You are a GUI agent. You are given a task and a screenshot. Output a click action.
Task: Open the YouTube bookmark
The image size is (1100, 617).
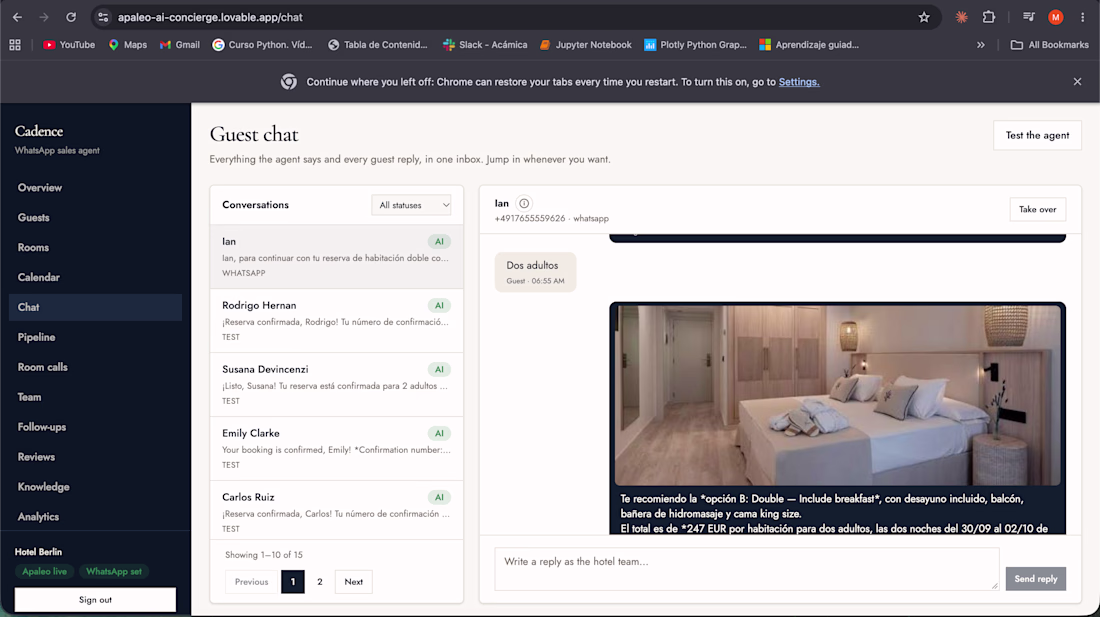point(69,45)
